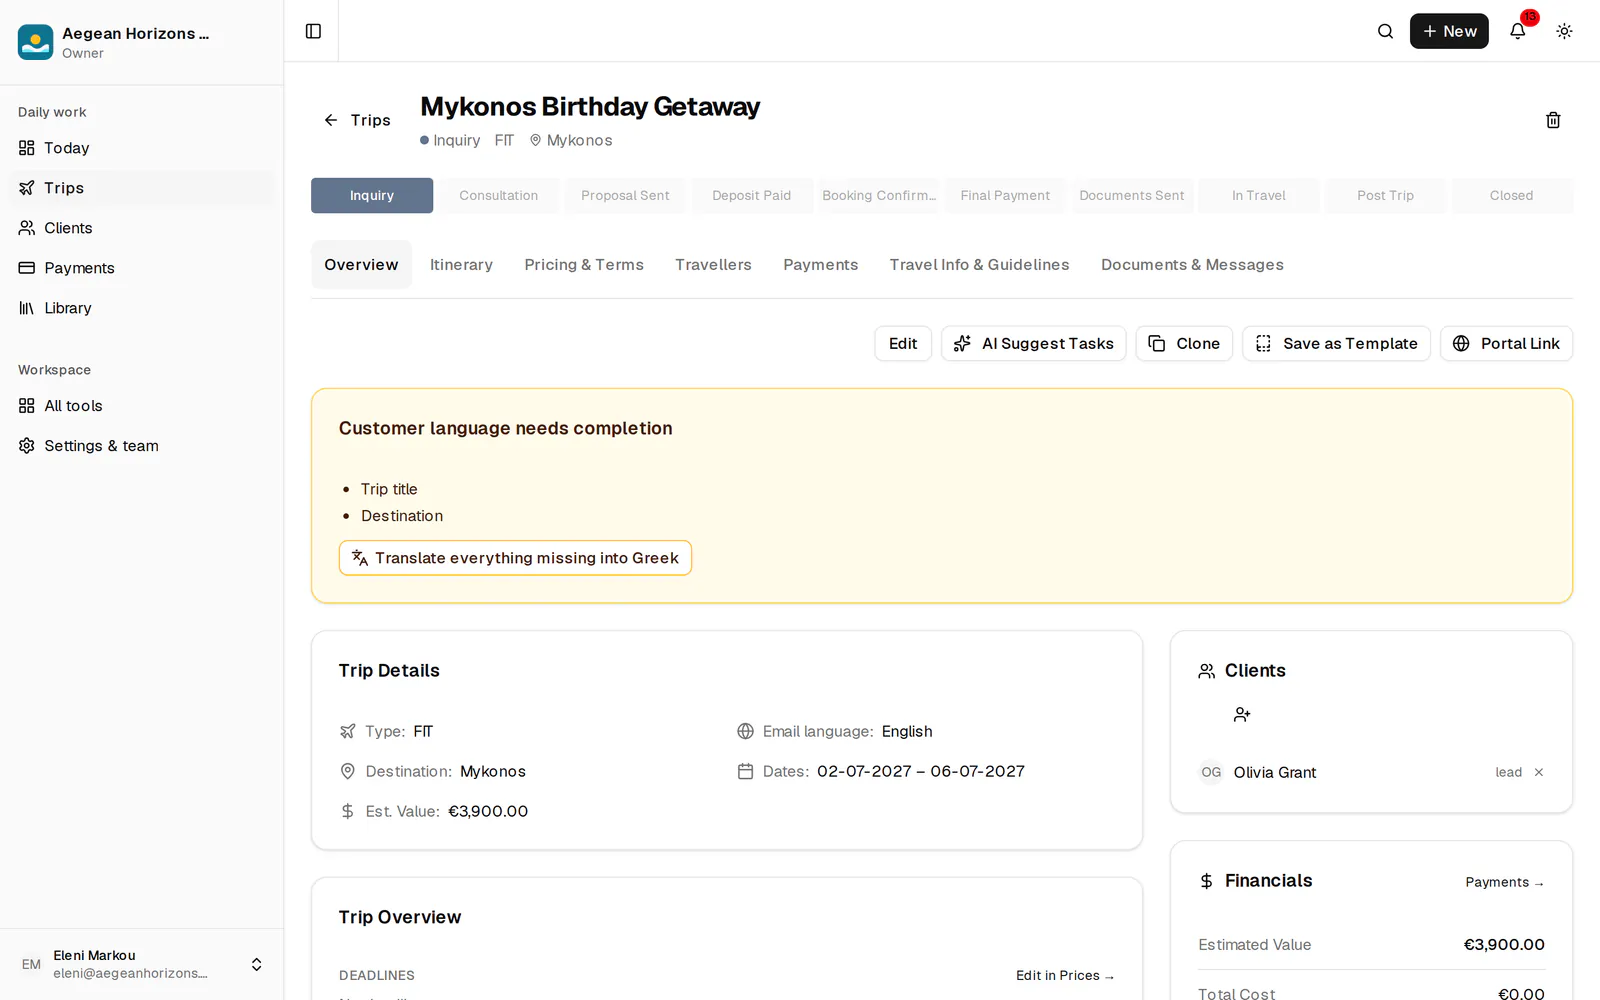
Task: Open Clients in the sidebar
Action: [x=141, y=228]
